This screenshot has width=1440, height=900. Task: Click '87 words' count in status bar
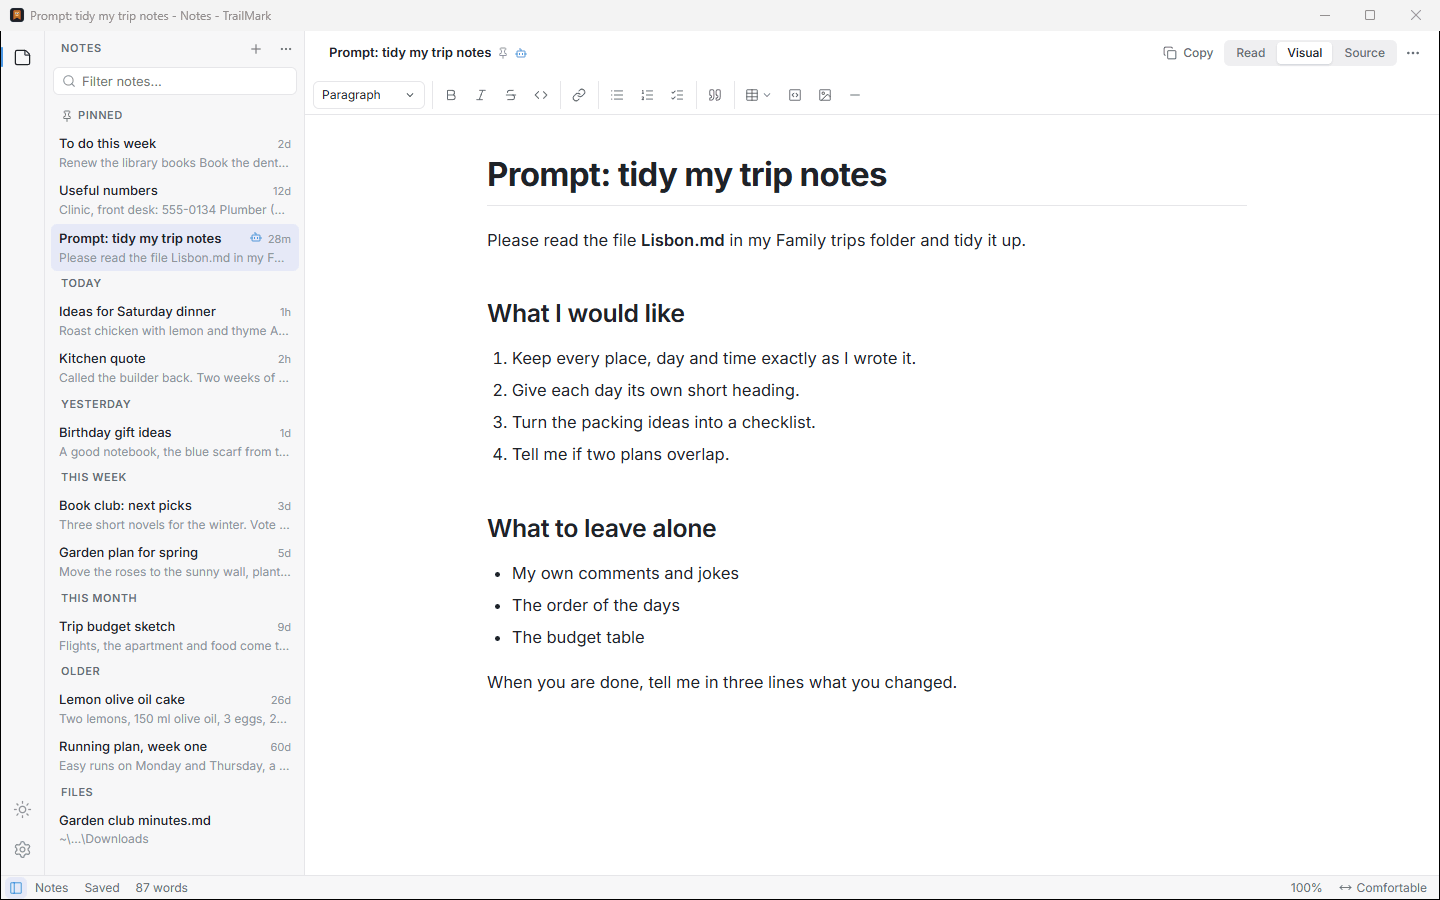(x=162, y=888)
